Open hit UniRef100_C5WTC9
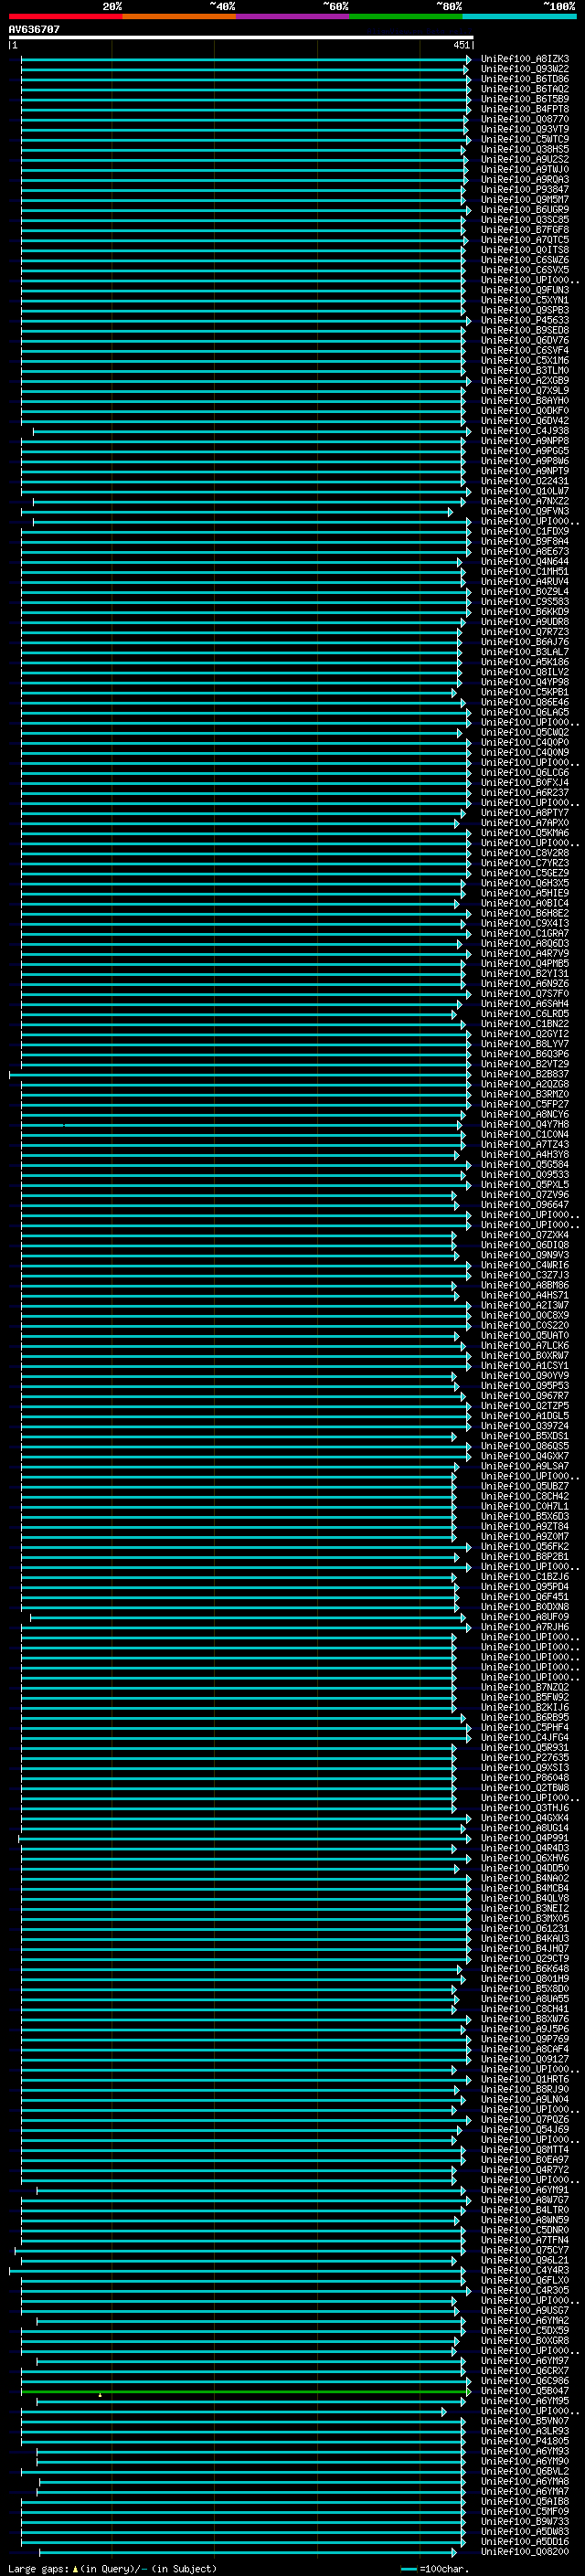The image size is (585, 2576). click(x=525, y=139)
